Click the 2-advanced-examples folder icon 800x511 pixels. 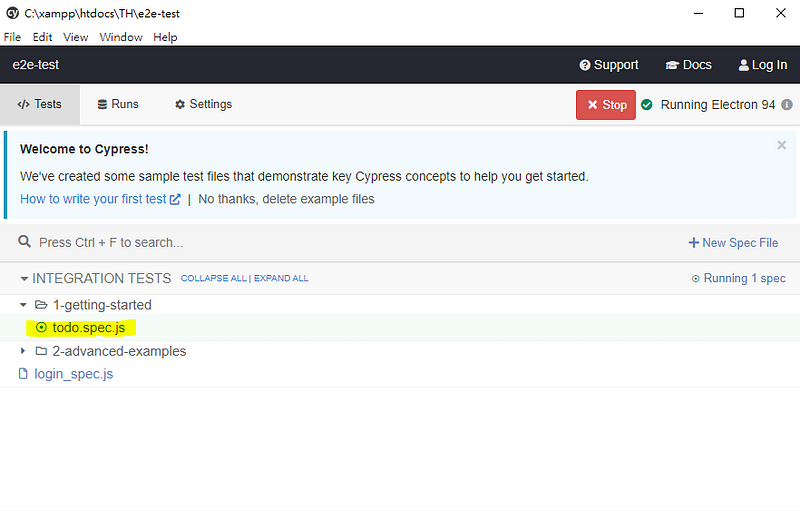point(41,351)
